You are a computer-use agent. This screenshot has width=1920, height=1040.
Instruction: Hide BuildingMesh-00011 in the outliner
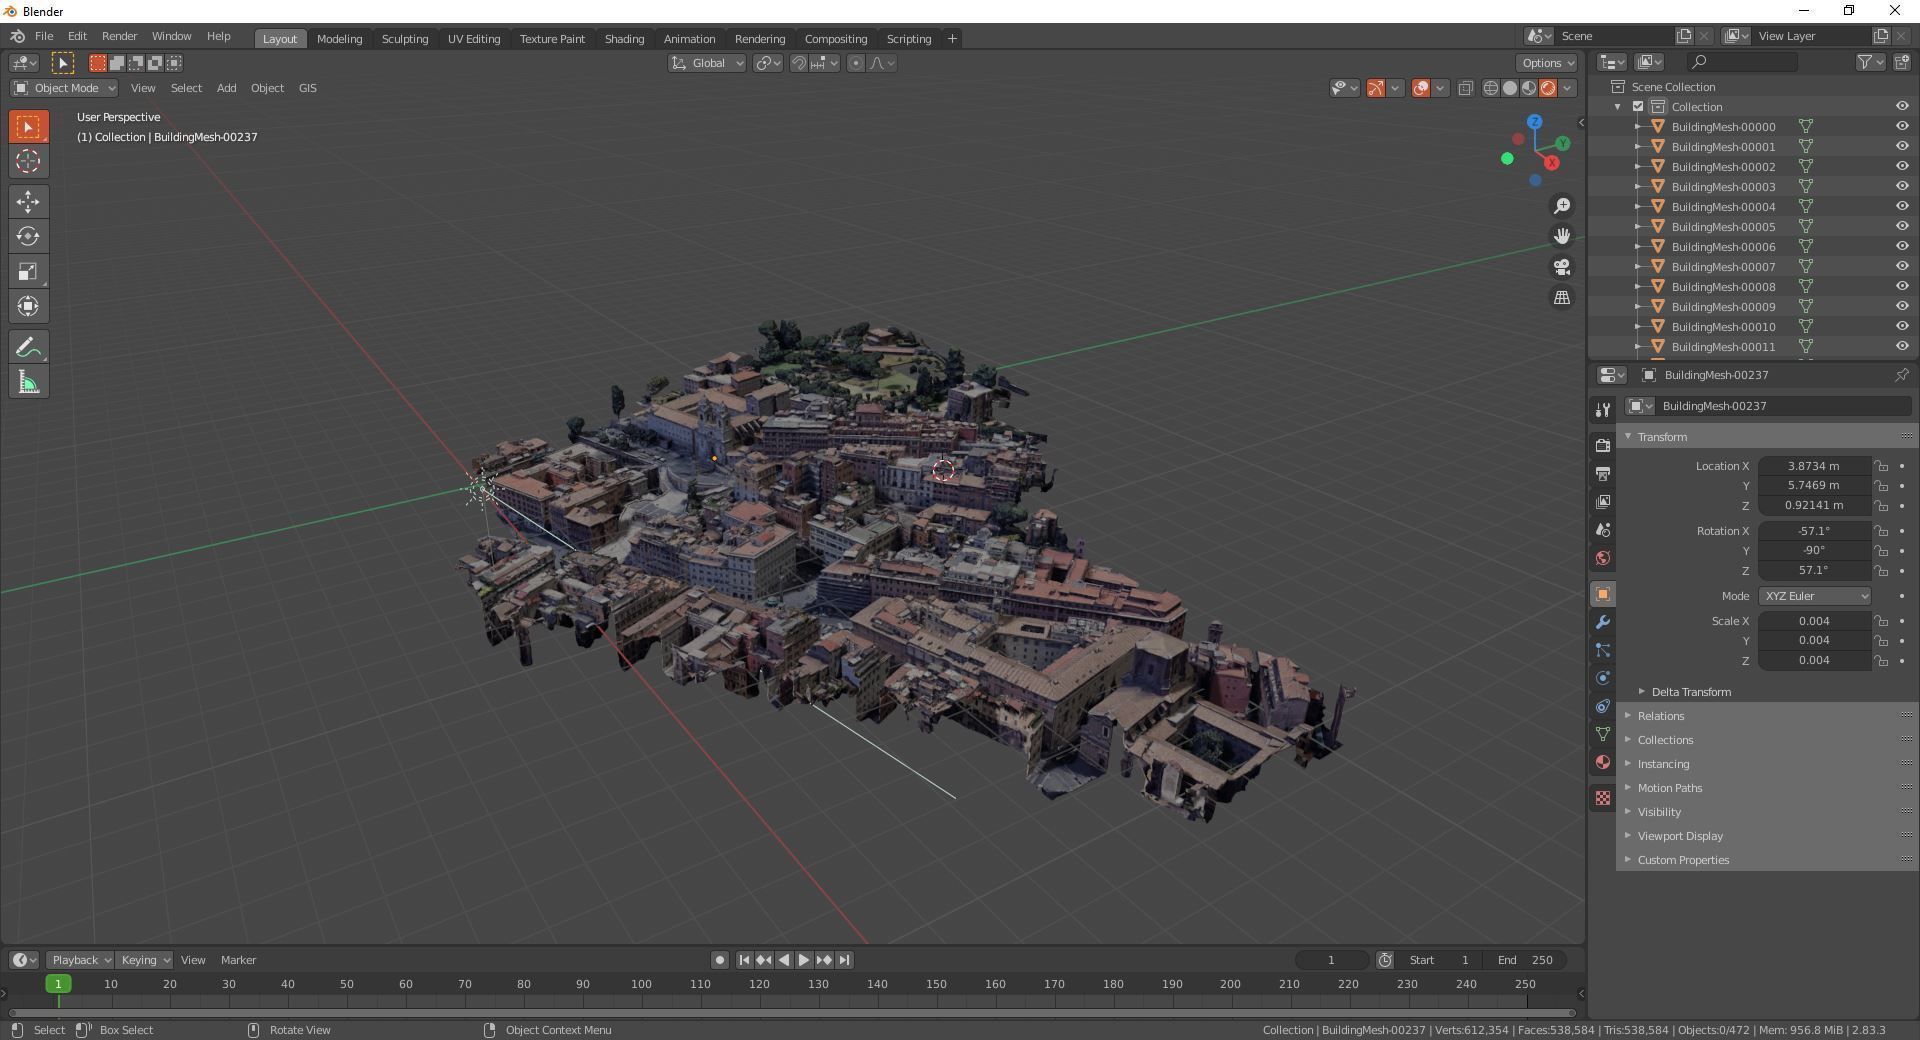coord(1902,347)
